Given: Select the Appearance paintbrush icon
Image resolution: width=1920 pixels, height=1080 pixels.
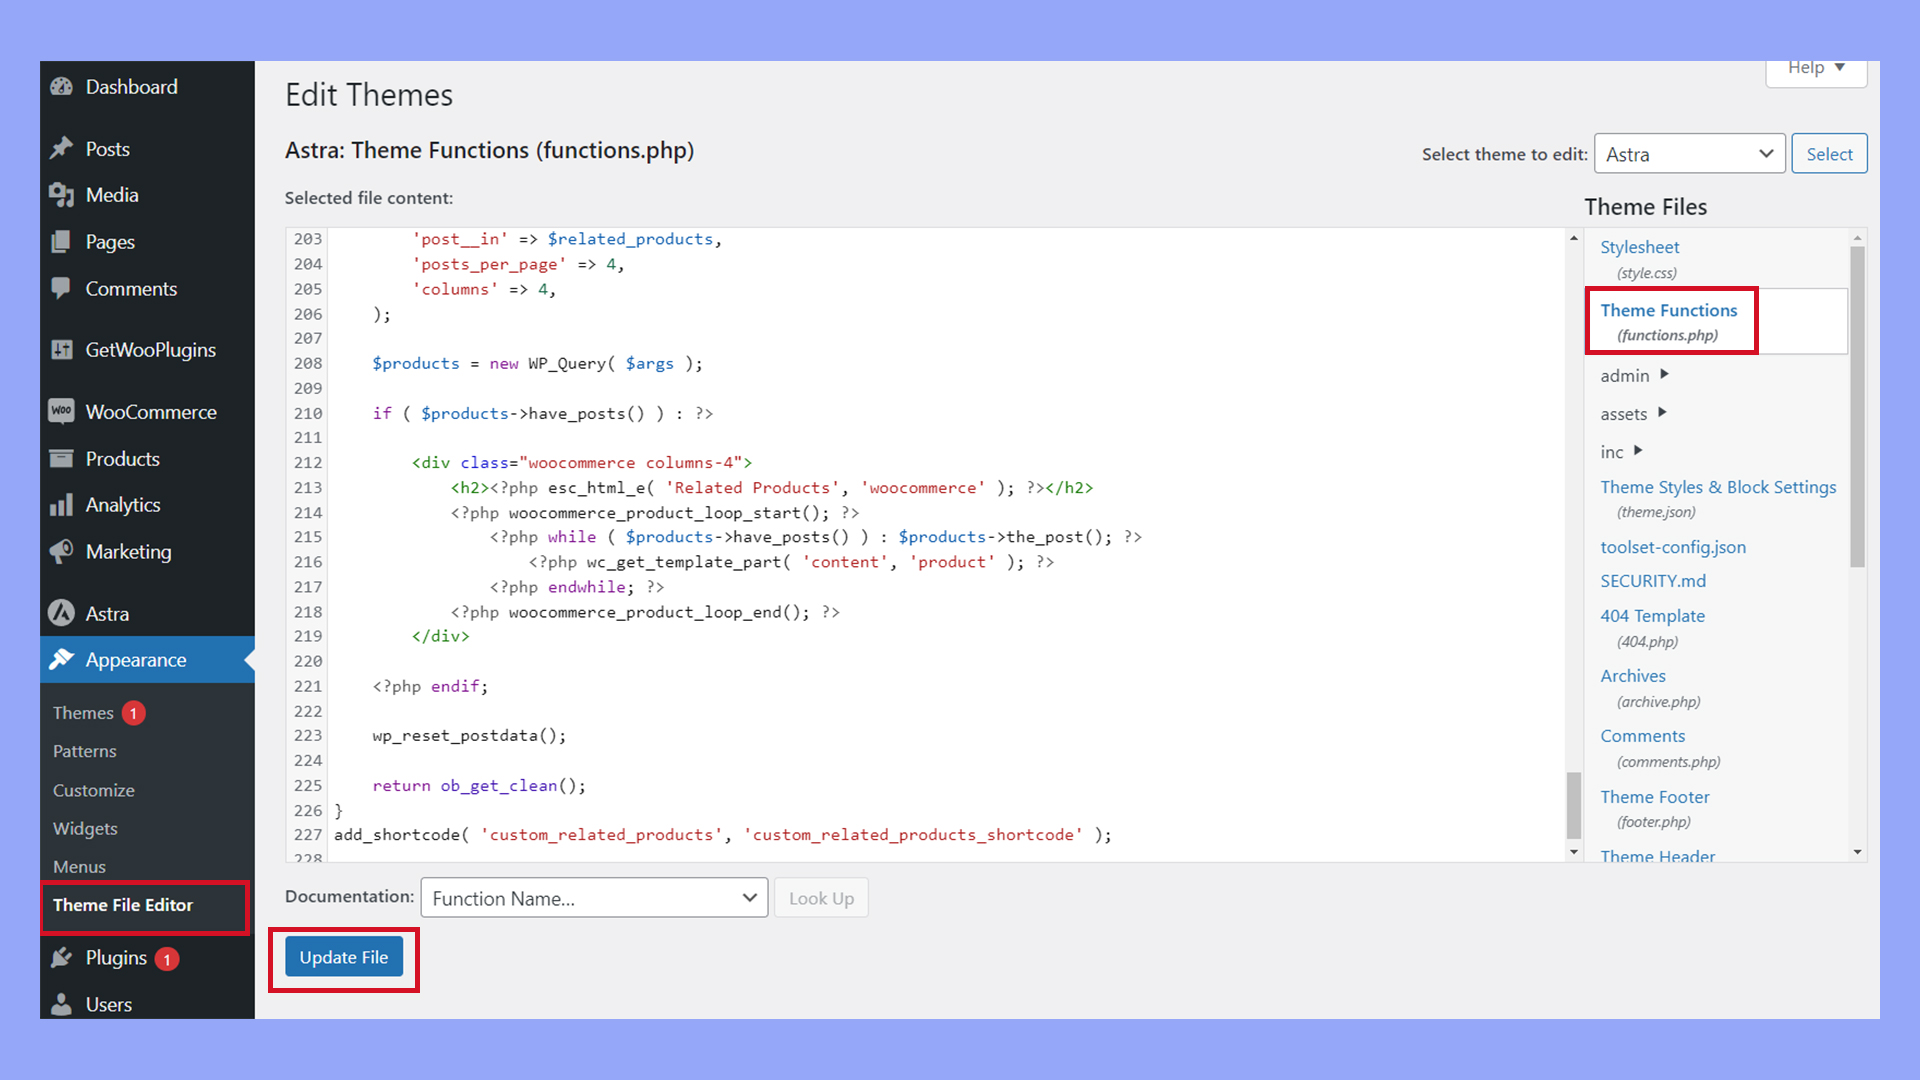Looking at the screenshot, I should [x=63, y=660].
